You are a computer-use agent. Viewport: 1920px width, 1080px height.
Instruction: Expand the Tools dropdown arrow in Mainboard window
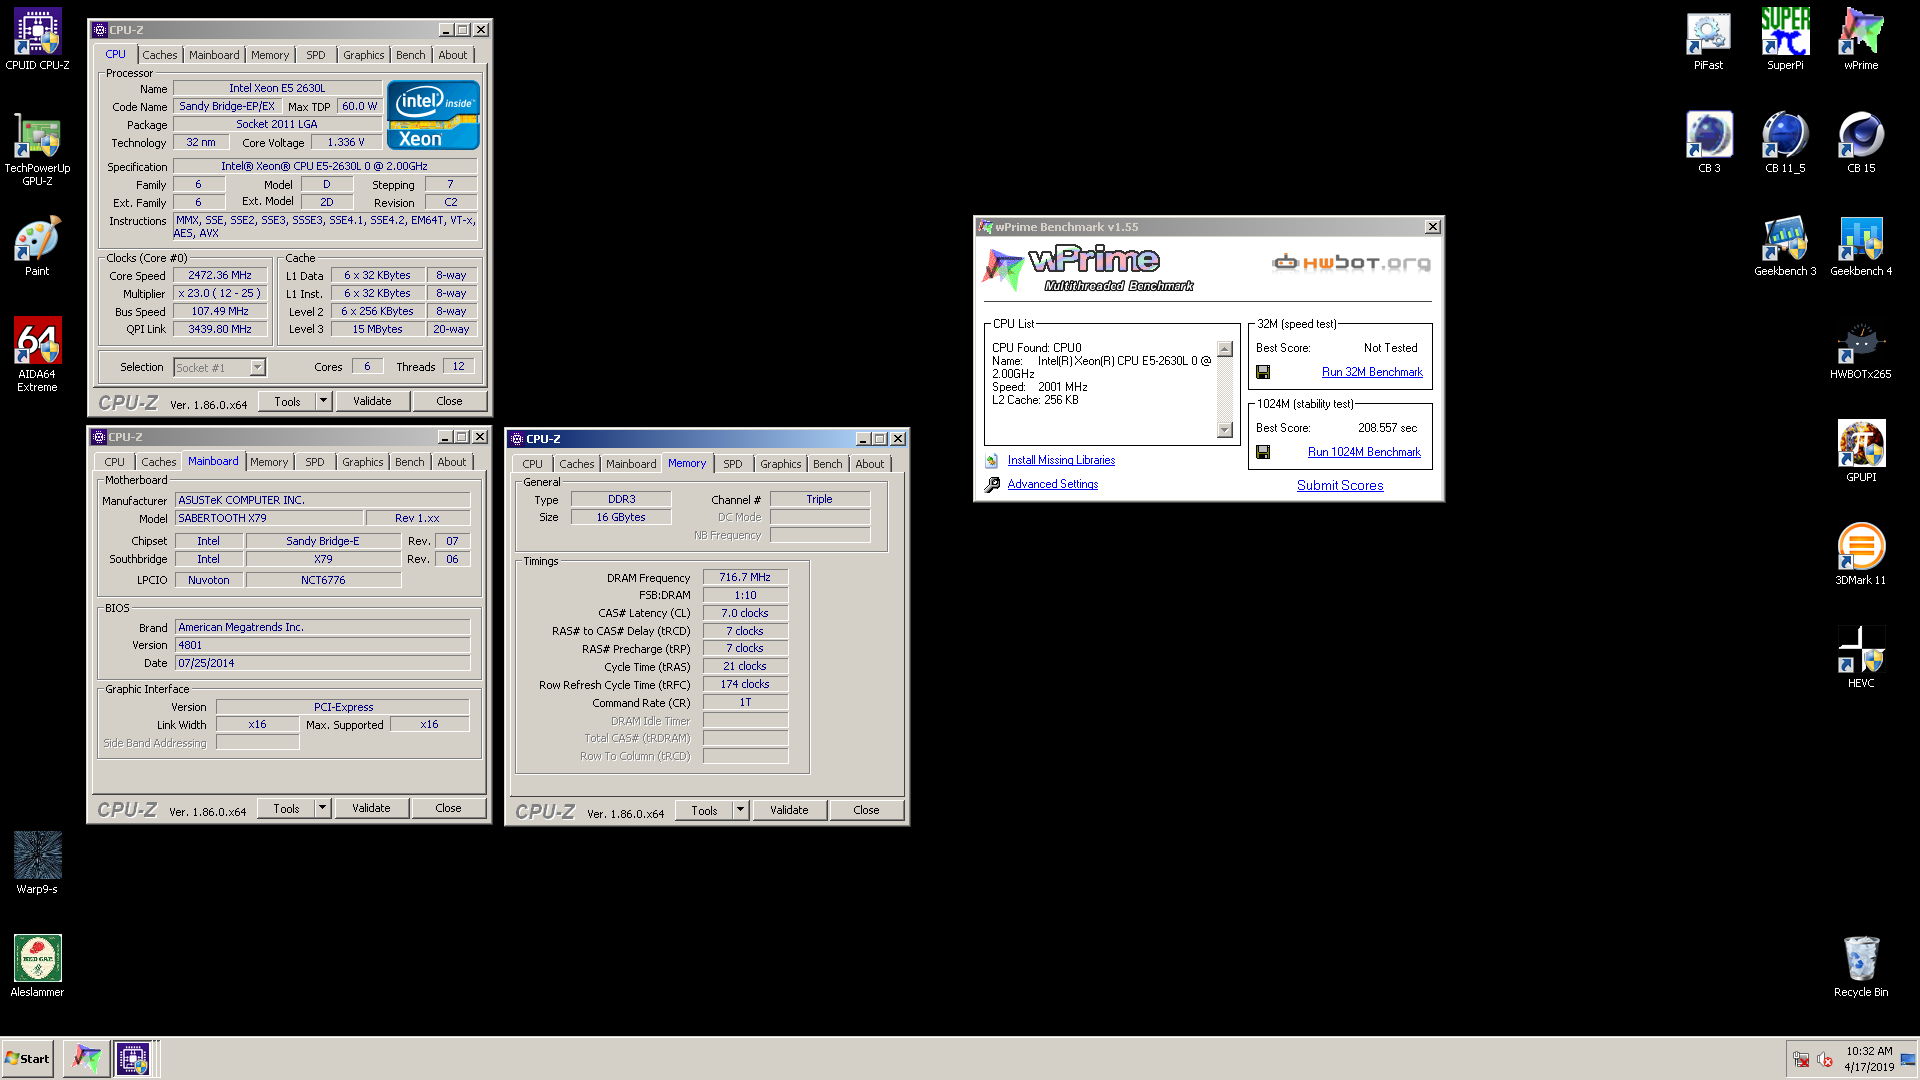(322, 808)
